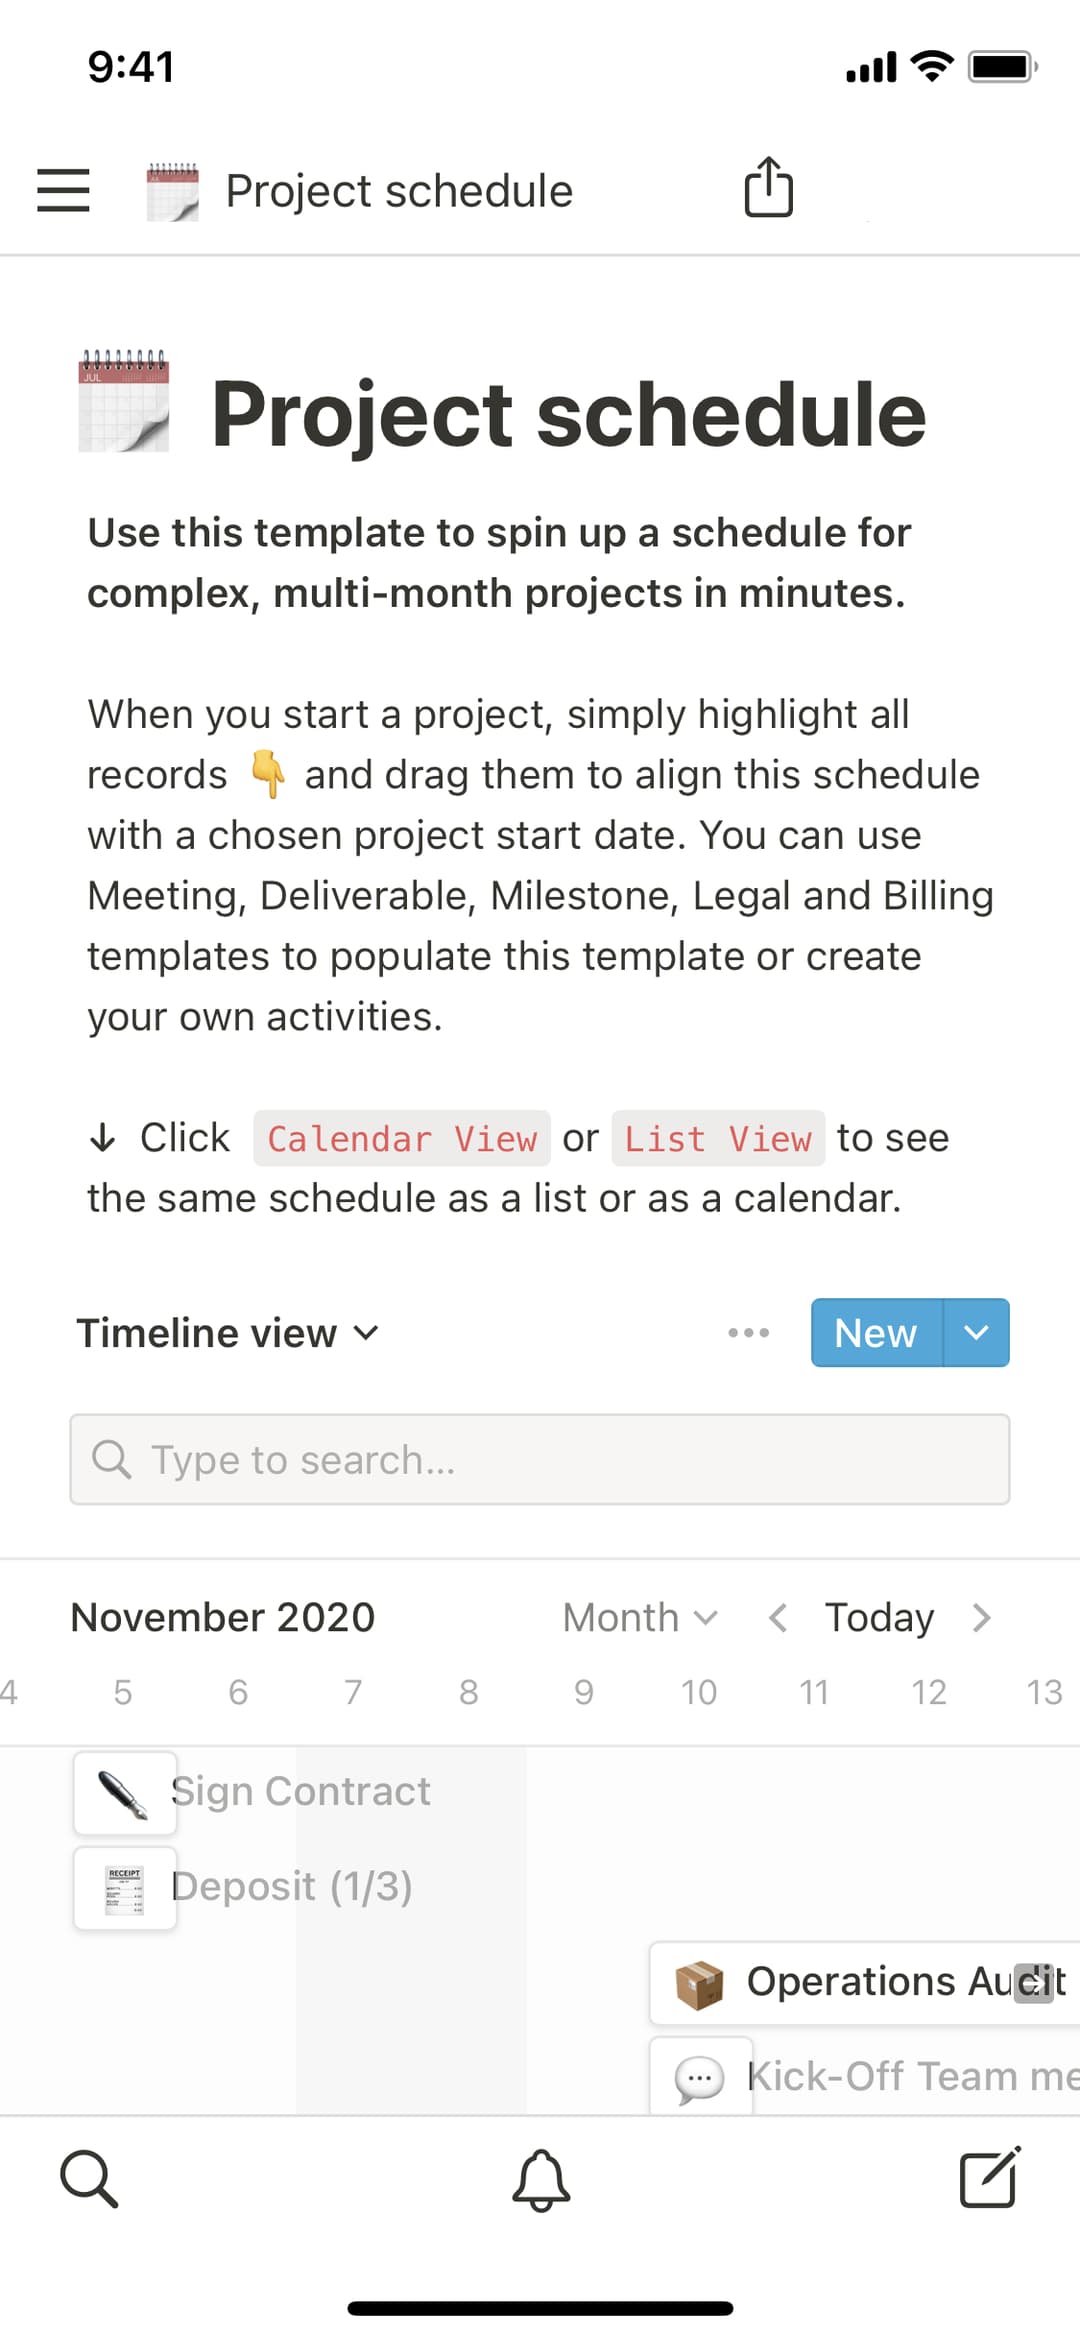1080x2339 pixels.
Task: Select the List View link
Action: pyautogui.click(x=716, y=1138)
